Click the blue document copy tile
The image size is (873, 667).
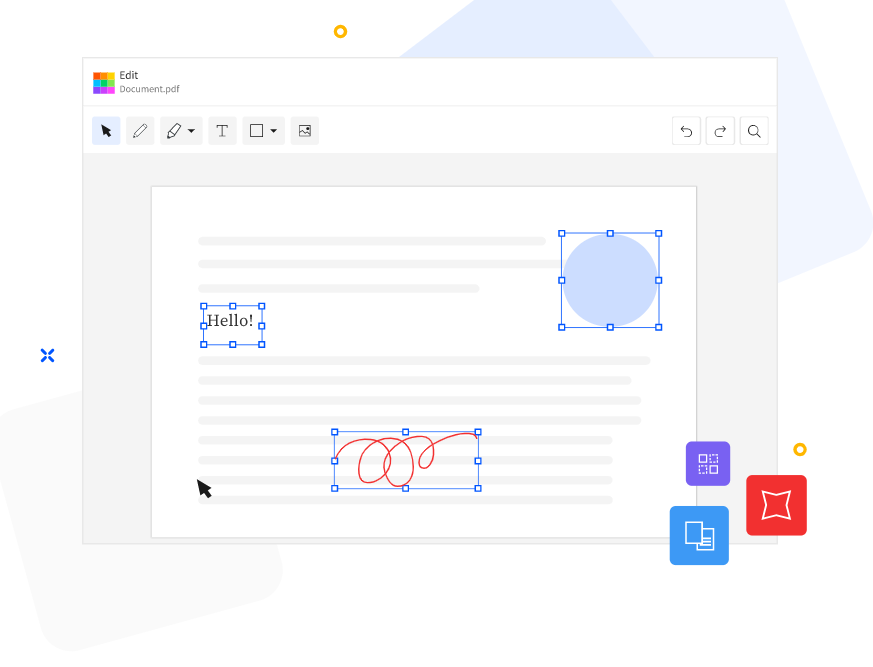pyautogui.click(x=699, y=535)
